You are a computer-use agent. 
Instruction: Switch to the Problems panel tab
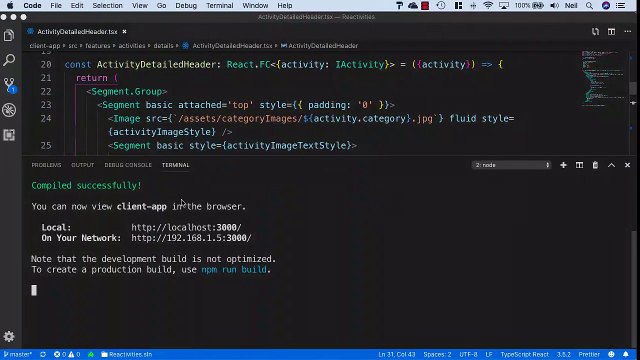tap(46, 165)
